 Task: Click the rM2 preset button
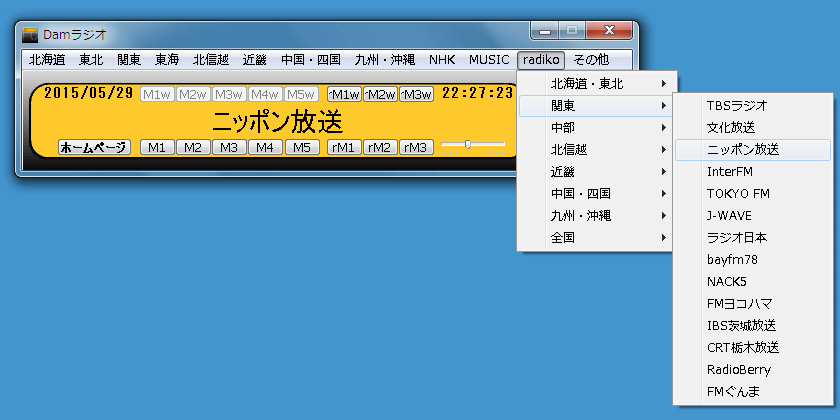[x=380, y=147]
